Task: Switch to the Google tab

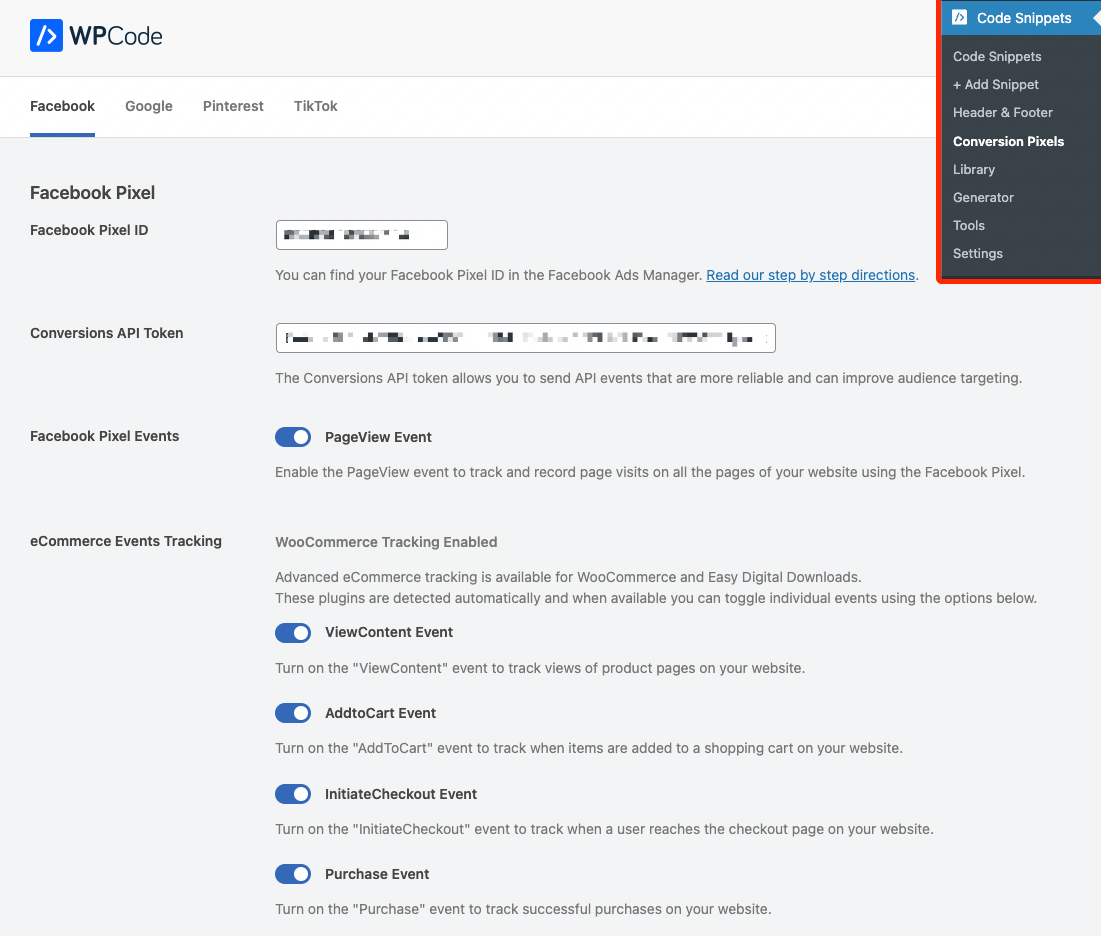Action: [149, 106]
